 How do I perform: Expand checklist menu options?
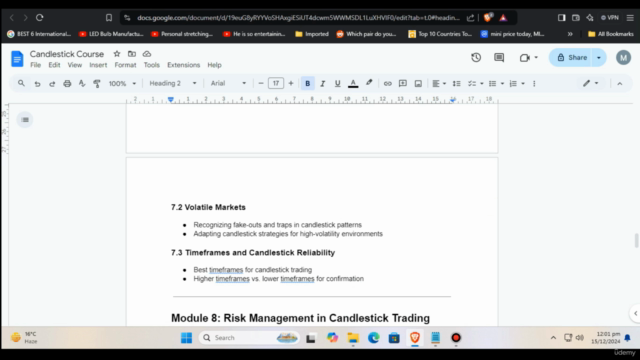[x=482, y=84]
